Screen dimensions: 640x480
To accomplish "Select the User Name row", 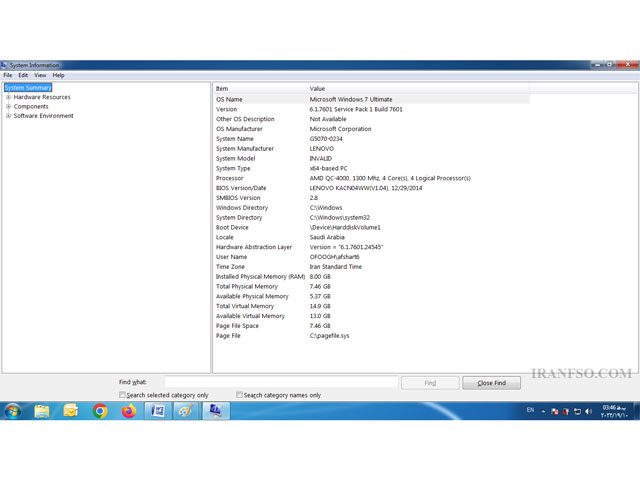I will (371, 257).
